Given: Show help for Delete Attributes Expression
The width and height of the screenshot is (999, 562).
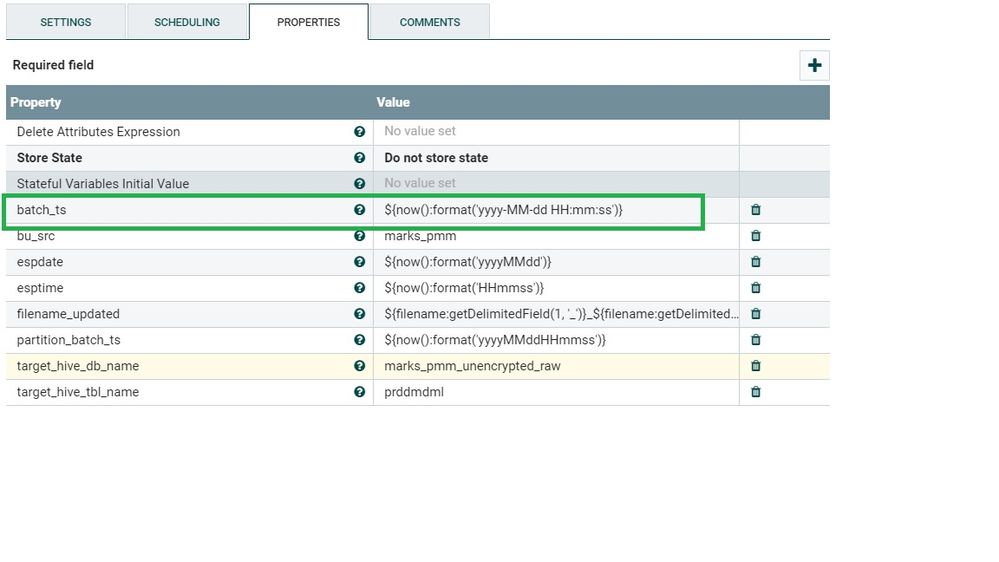Looking at the screenshot, I should (x=359, y=131).
